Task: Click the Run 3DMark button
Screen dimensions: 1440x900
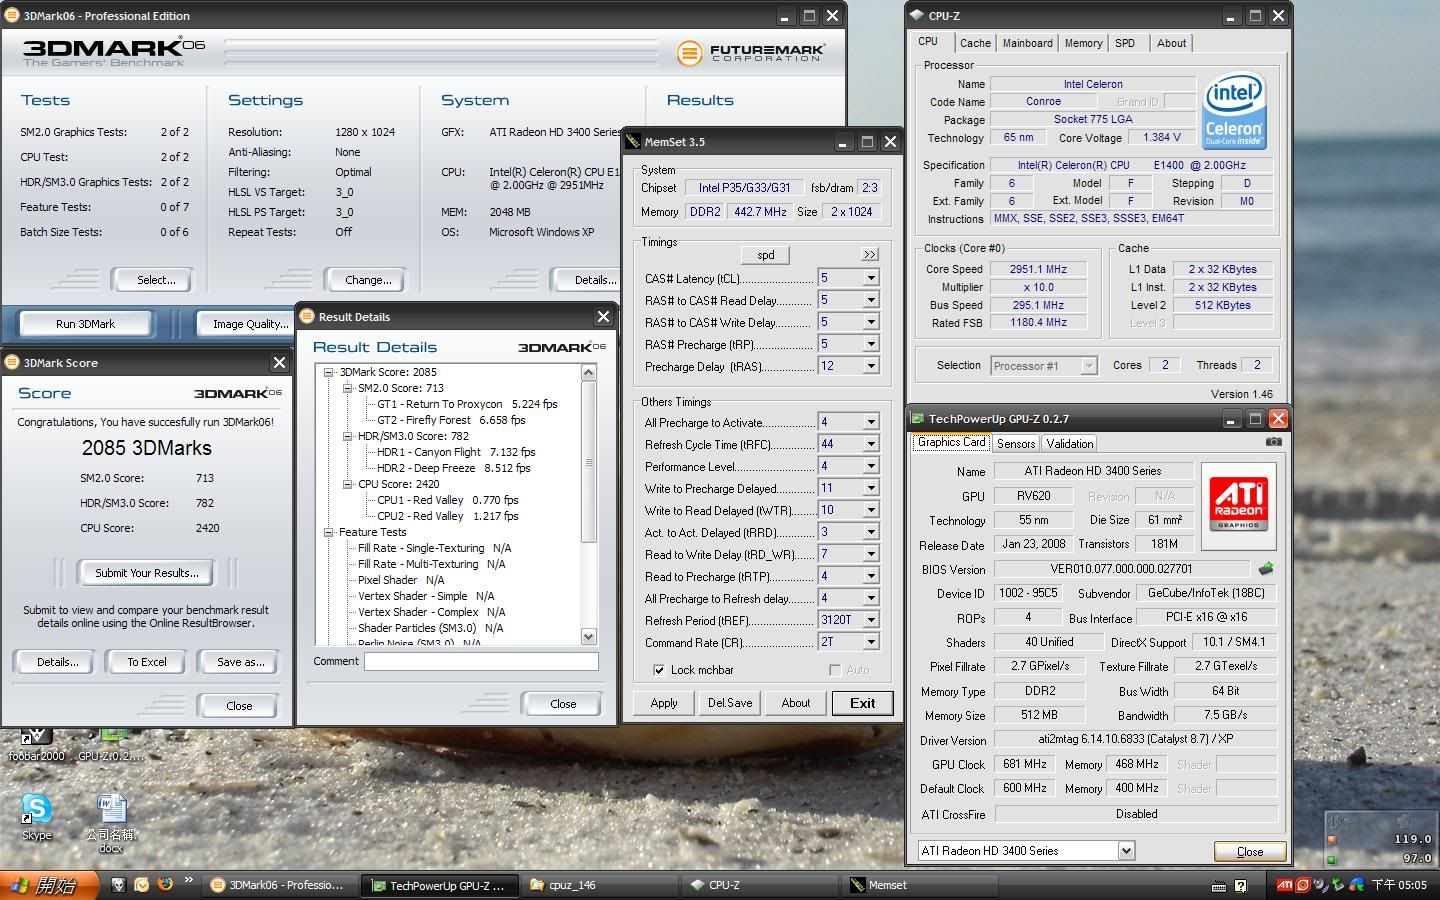Action: tap(86, 324)
